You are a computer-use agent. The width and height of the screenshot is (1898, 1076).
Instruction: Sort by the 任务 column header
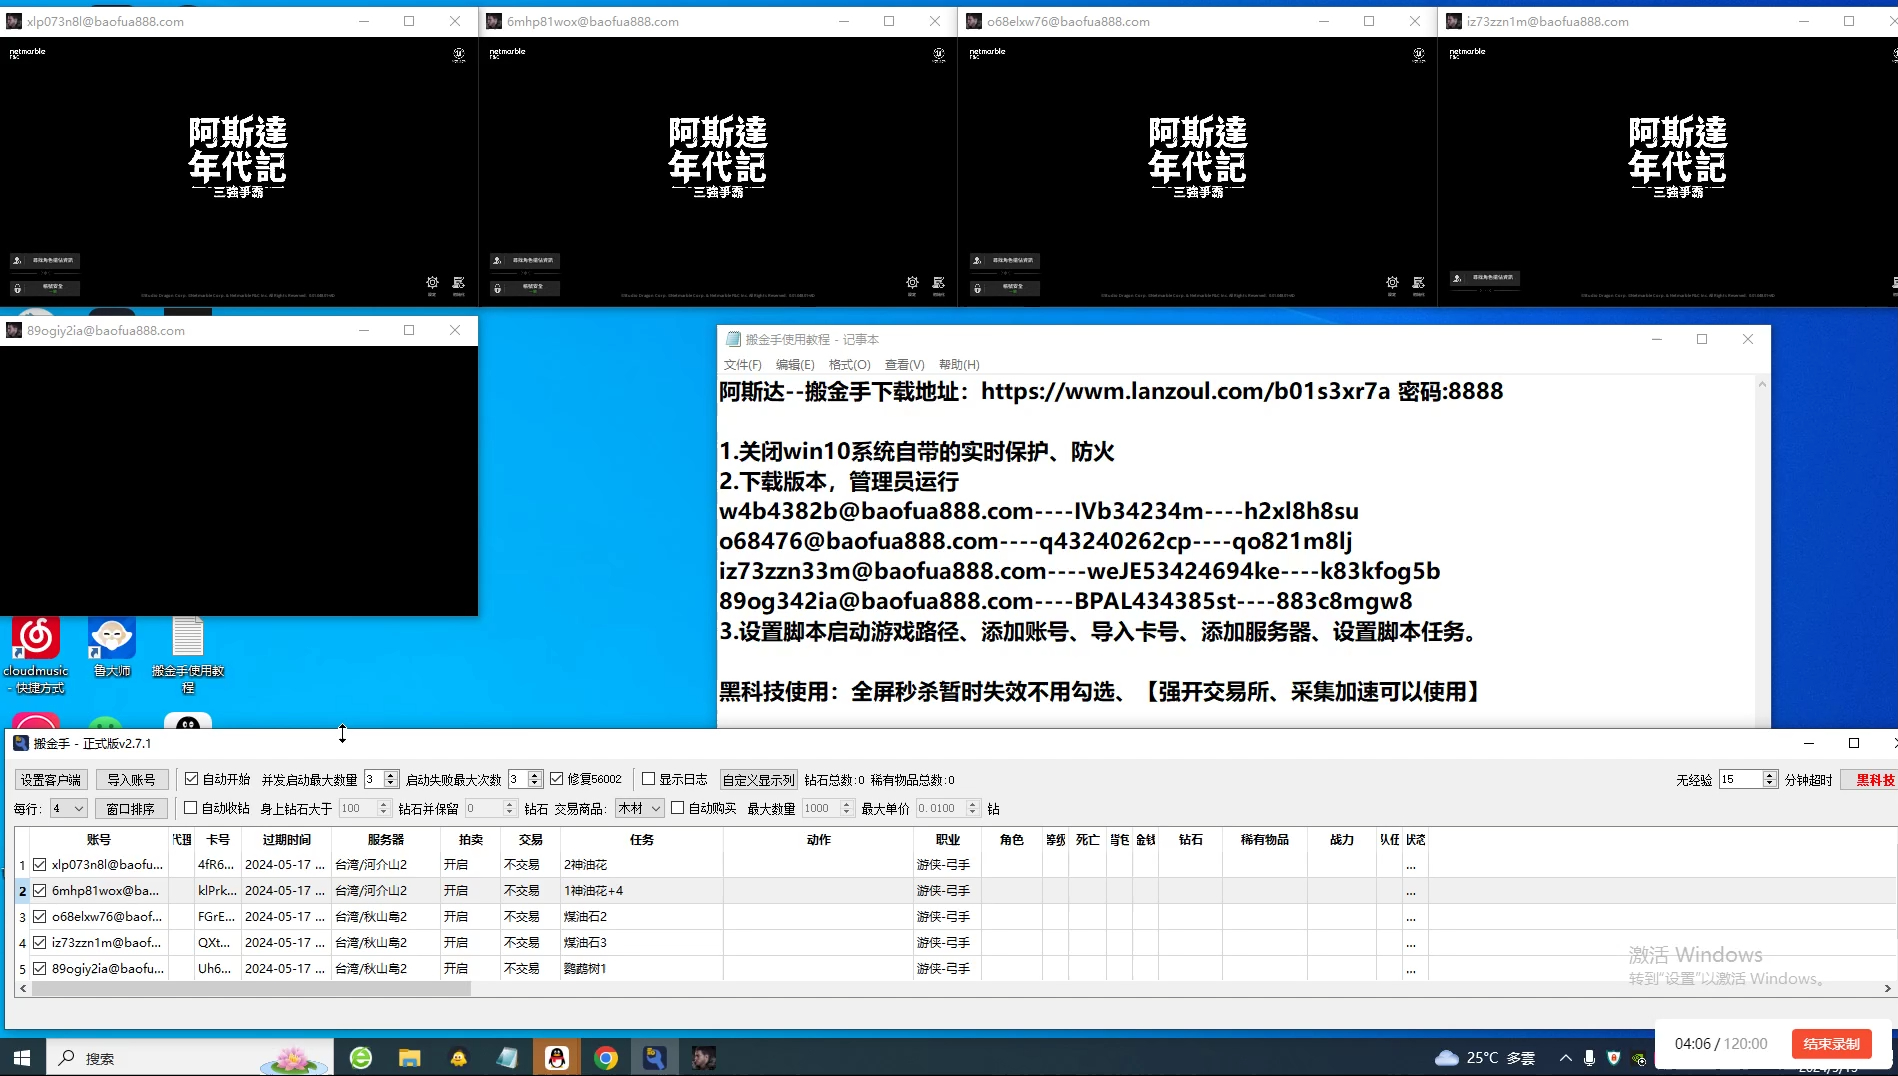coord(642,840)
